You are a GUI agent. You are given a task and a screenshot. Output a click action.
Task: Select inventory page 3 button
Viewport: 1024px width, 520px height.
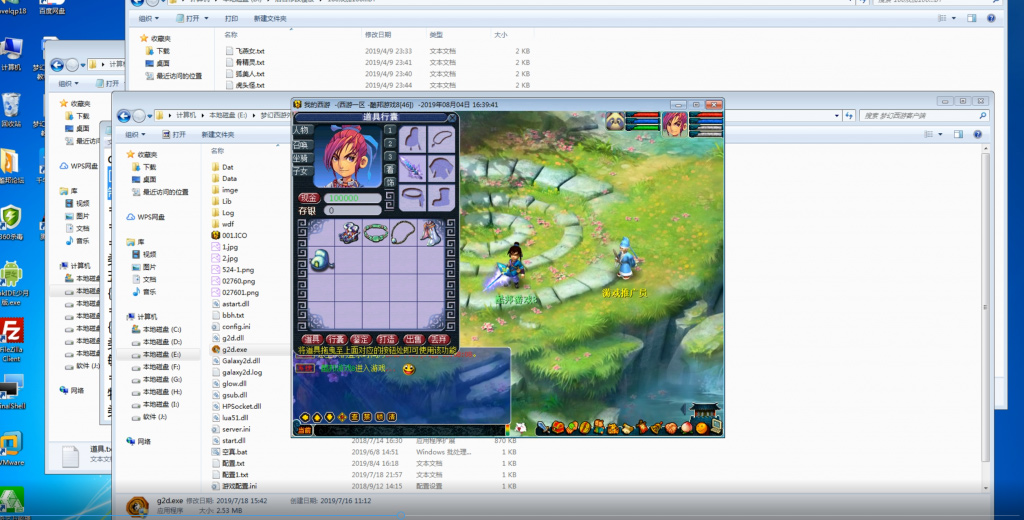coord(390,156)
